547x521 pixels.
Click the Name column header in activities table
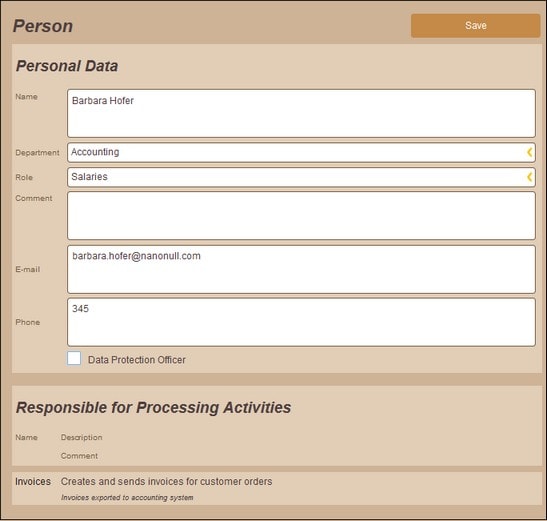tap(27, 437)
